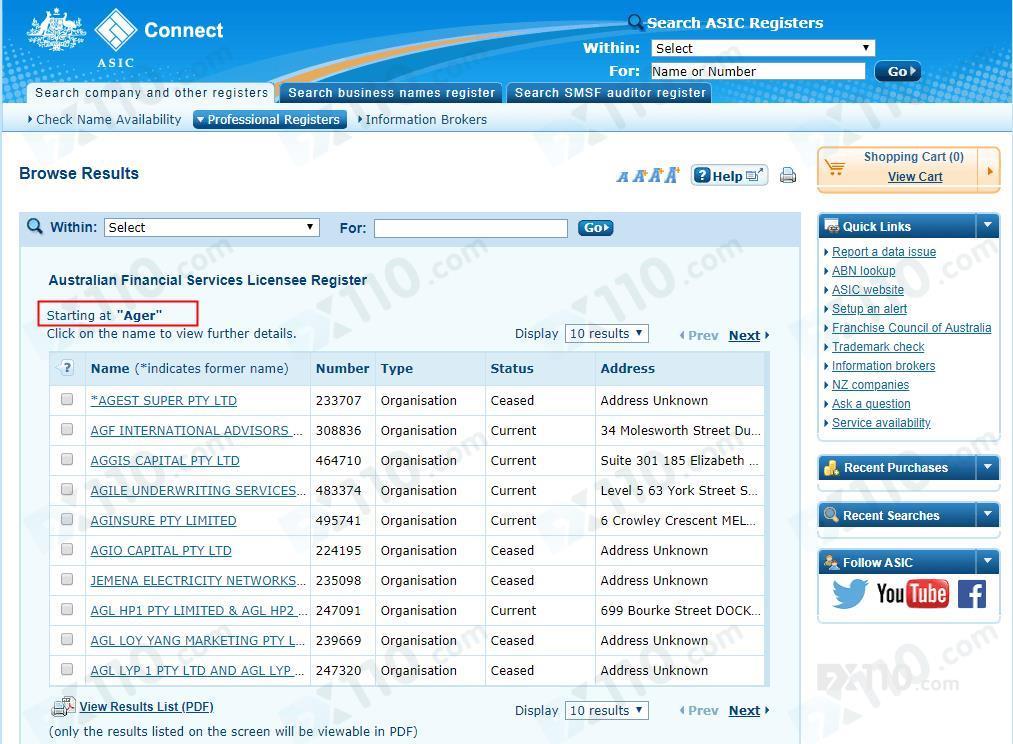Click the printer icon
The width and height of the screenshot is (1013, 744).
click(788, 176)
